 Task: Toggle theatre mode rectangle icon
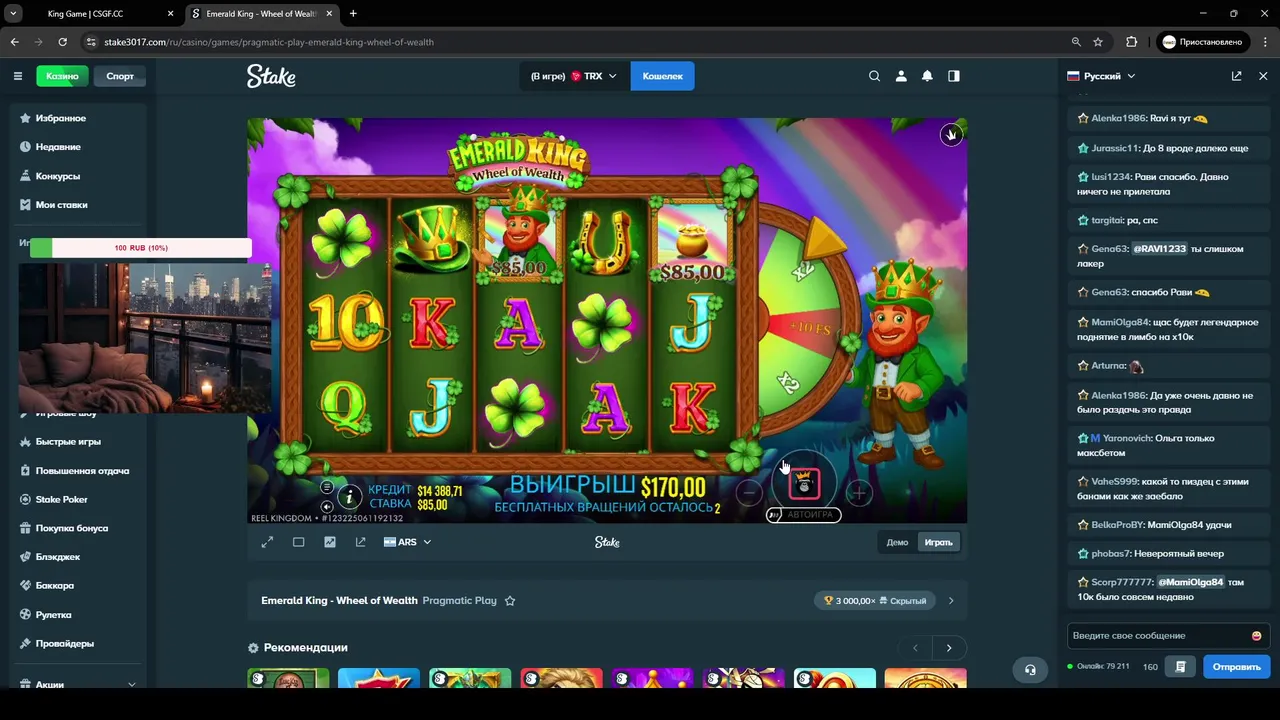click(298, 542)
